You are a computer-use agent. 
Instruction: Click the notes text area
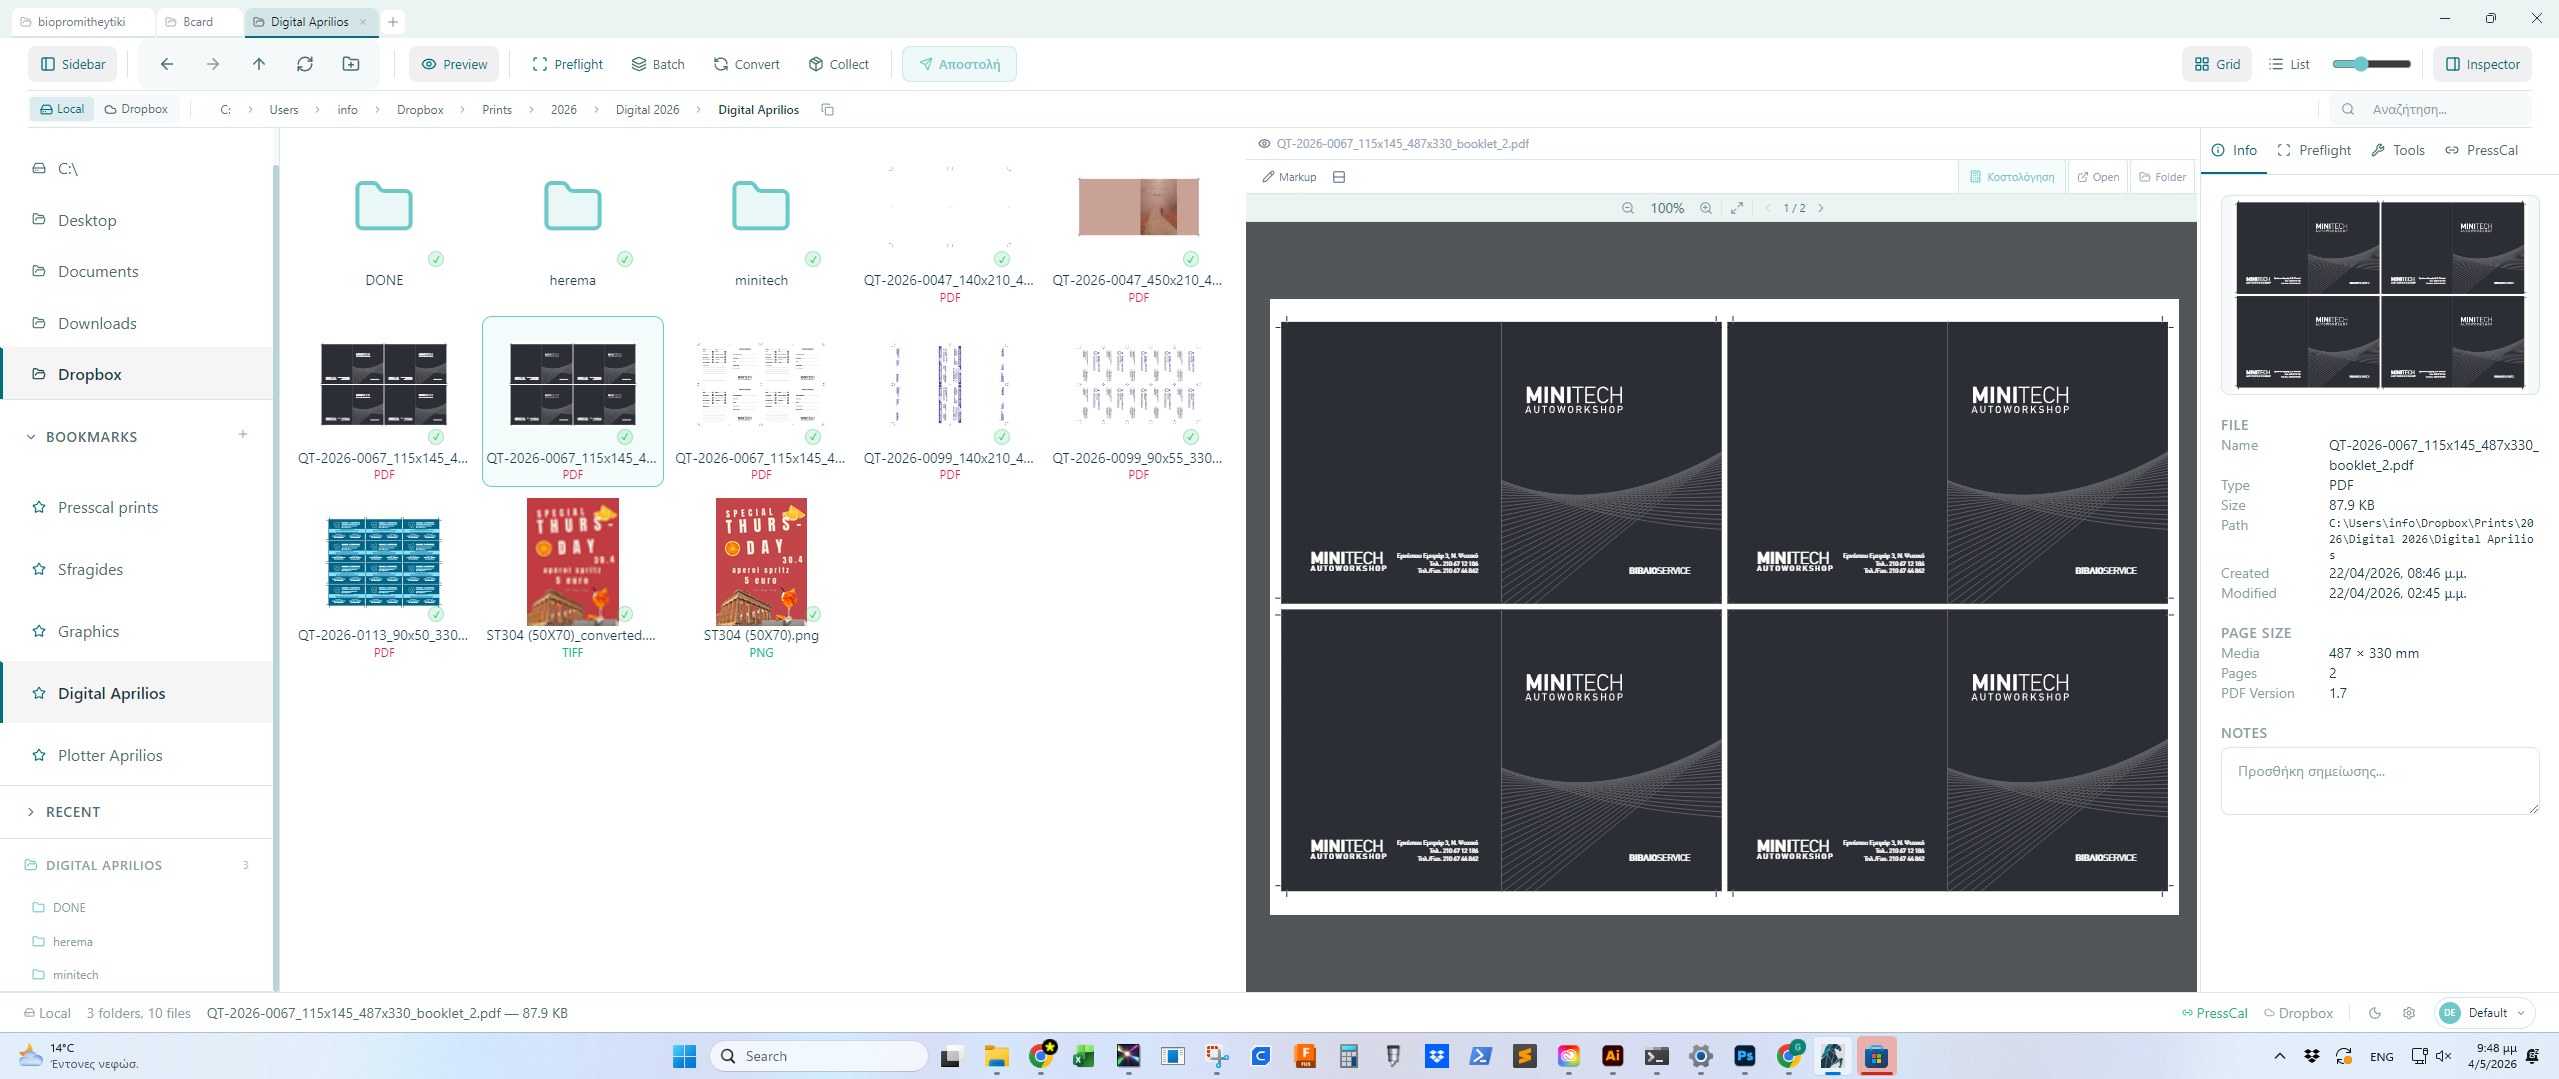[2379, 781]
